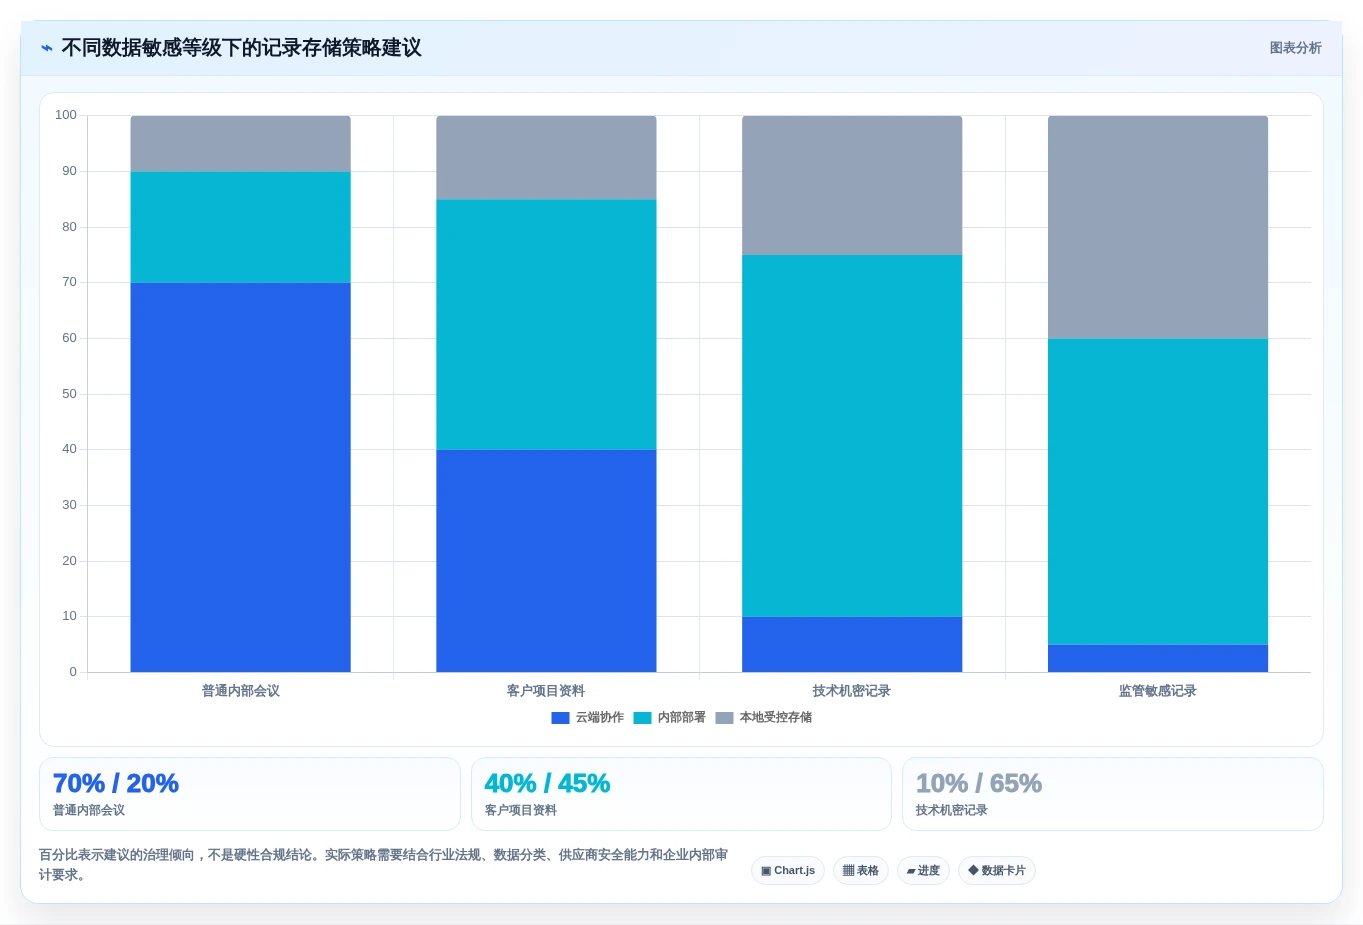
Task: Click the y-axis value 50
Action: coord(69,394)
